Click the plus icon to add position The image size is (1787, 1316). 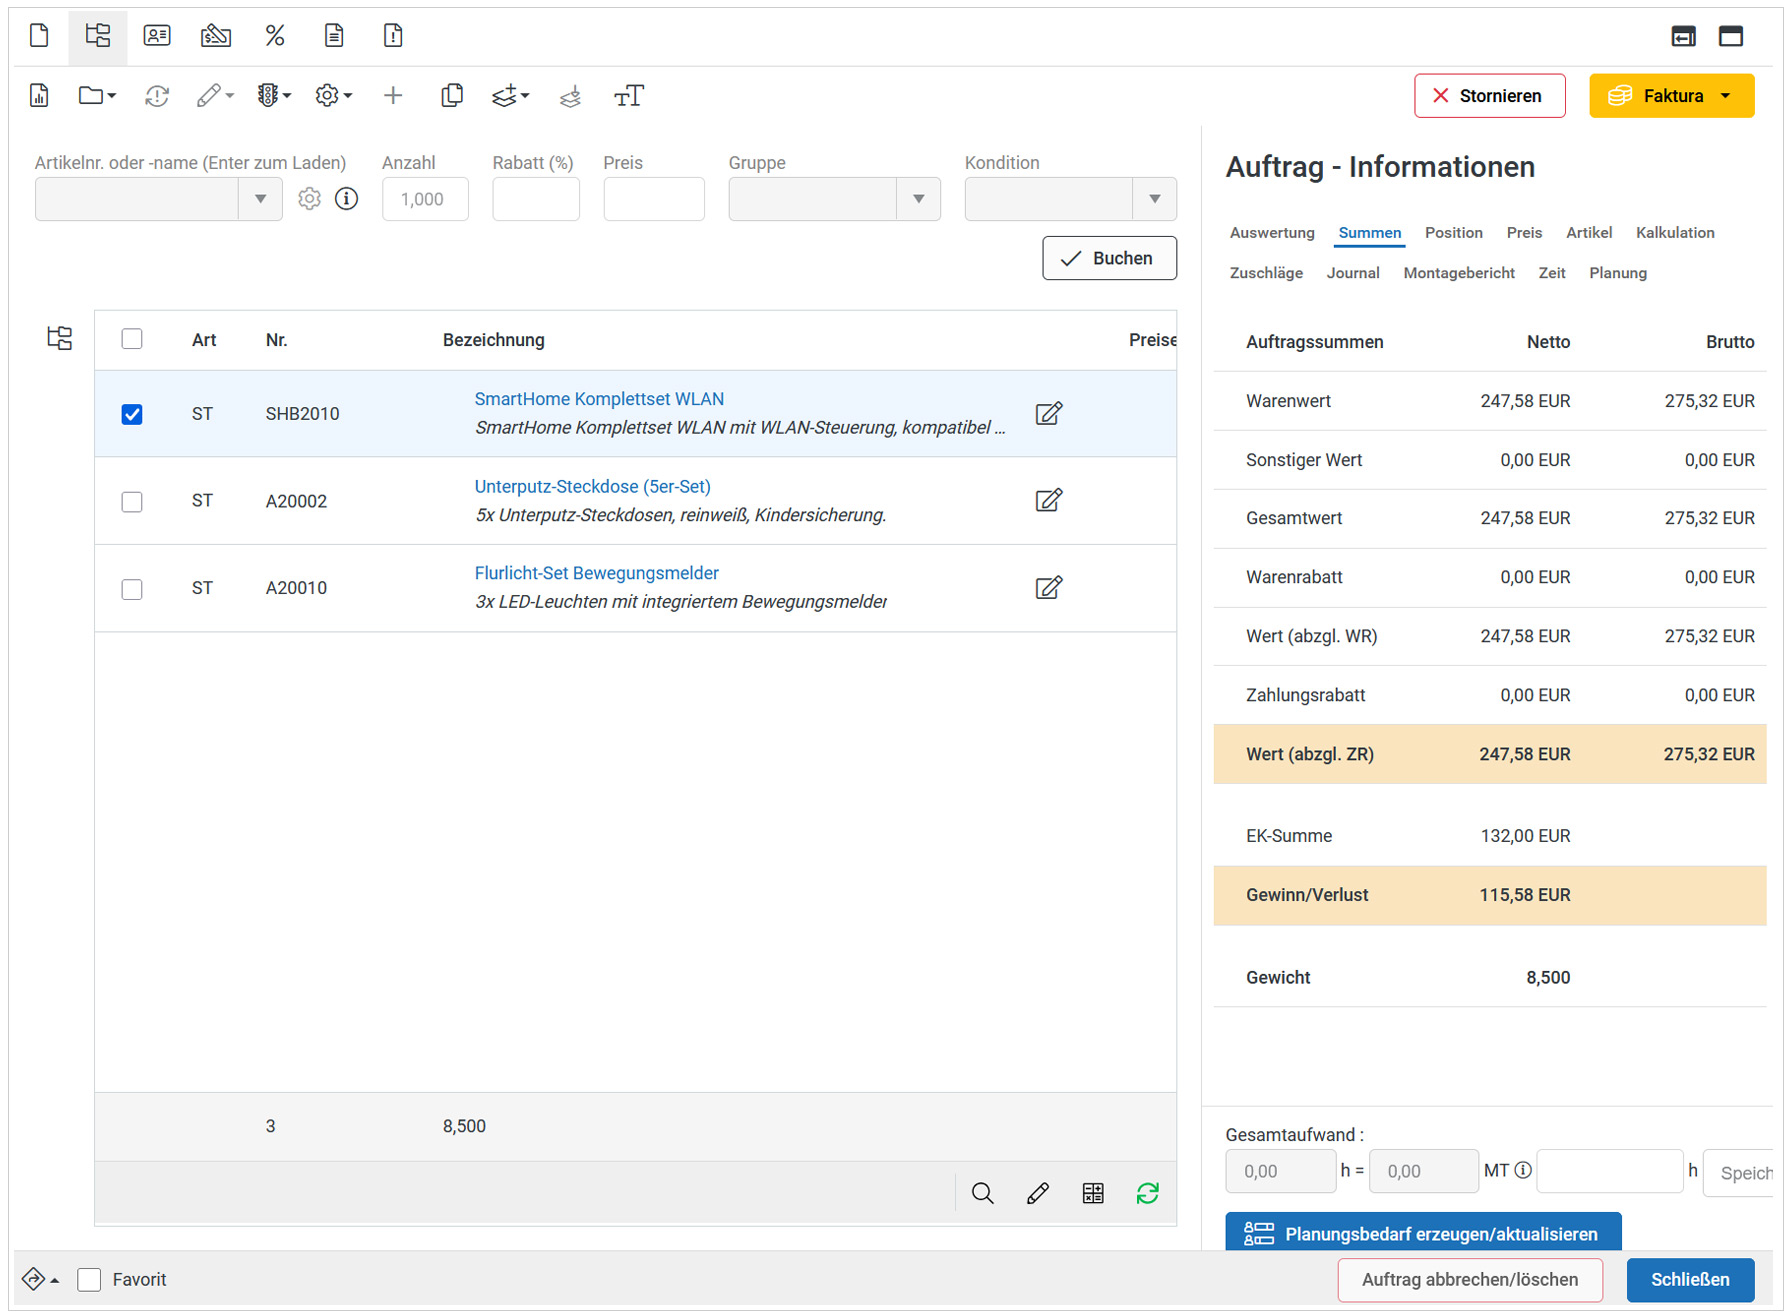pyautogui.click(x=393, y=96)
